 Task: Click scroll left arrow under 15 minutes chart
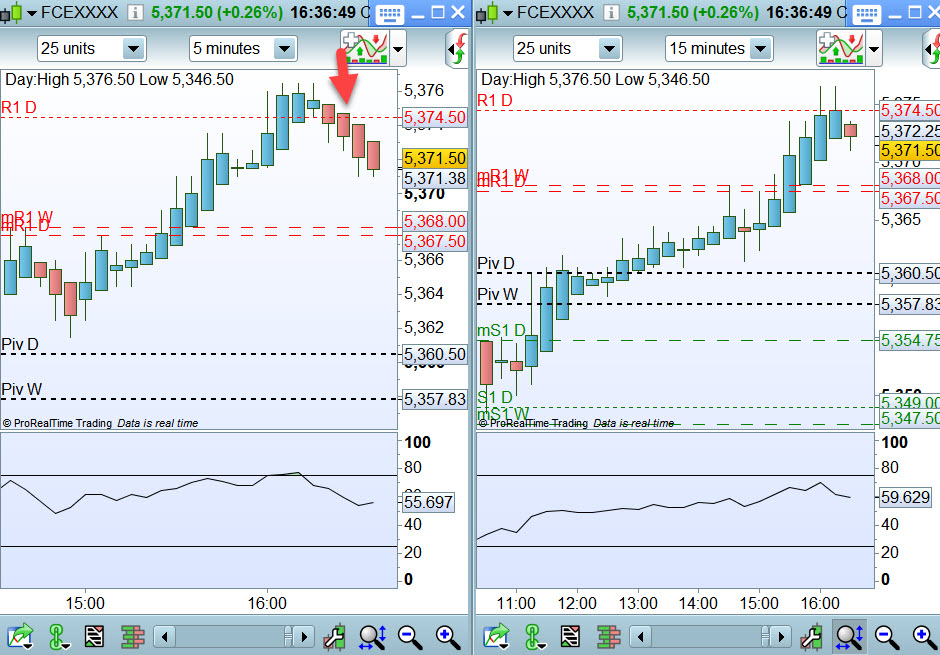click(x=640, y=636)
